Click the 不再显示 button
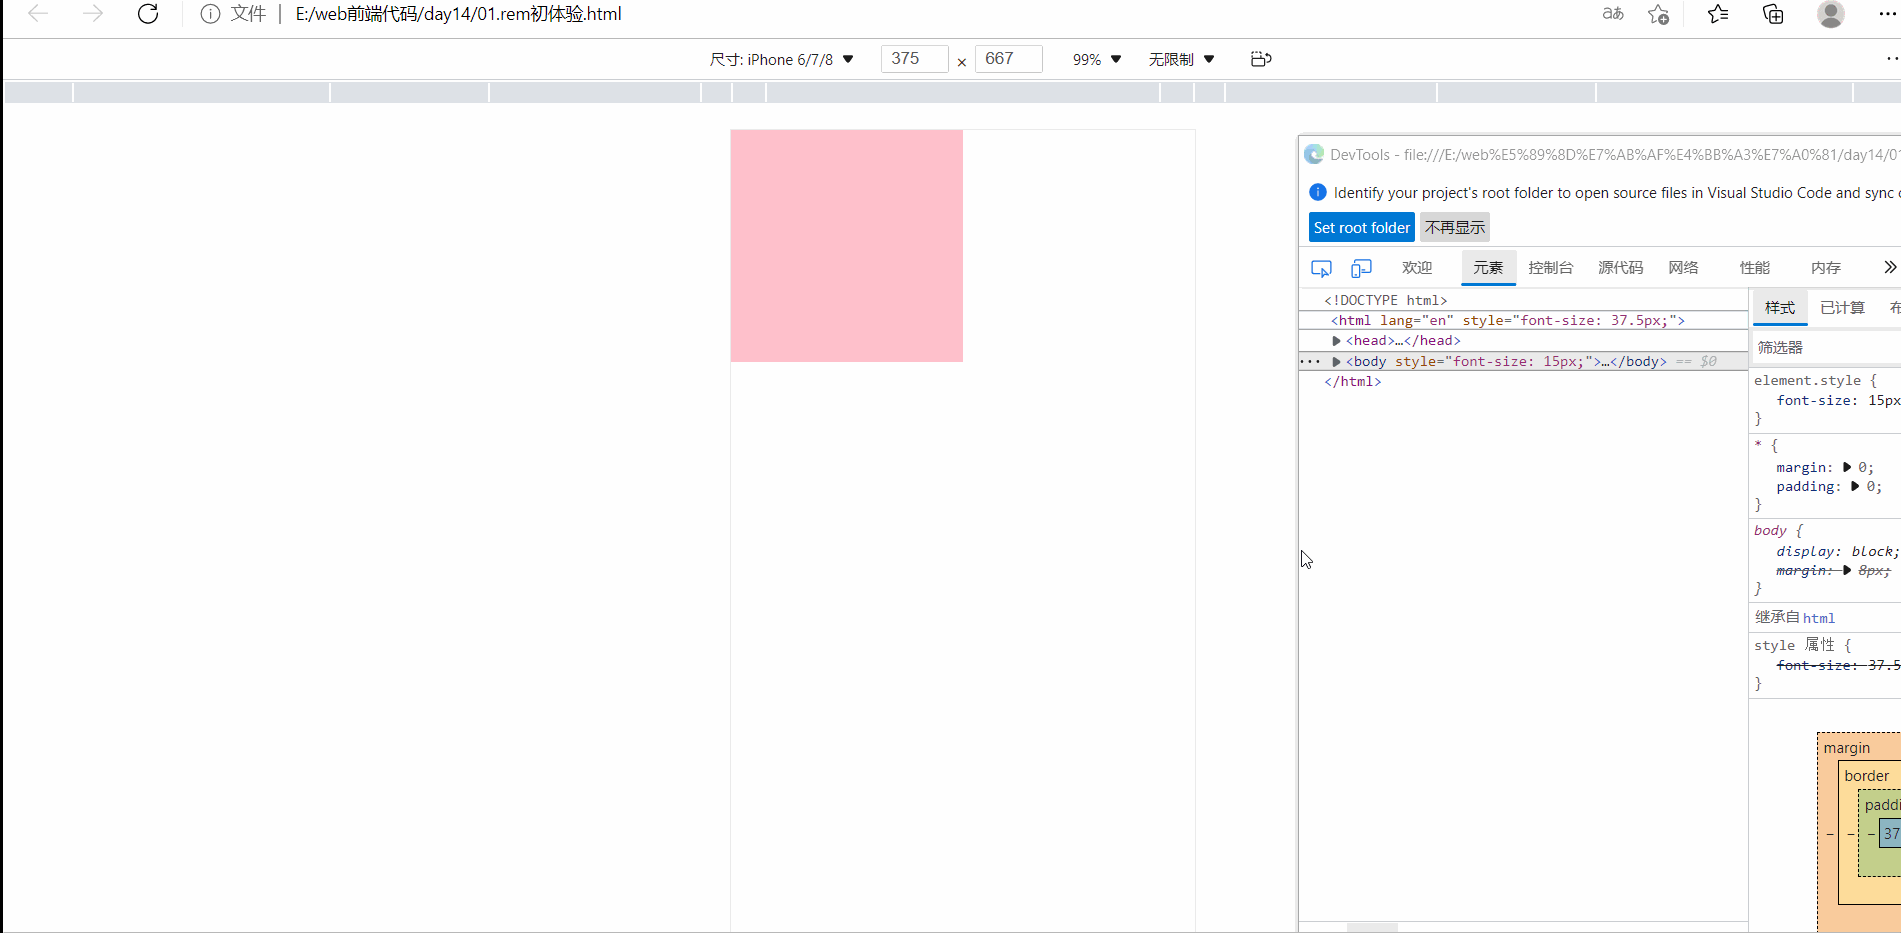Viewport: 1901px width, 933px height. [x=1454, y=227]
